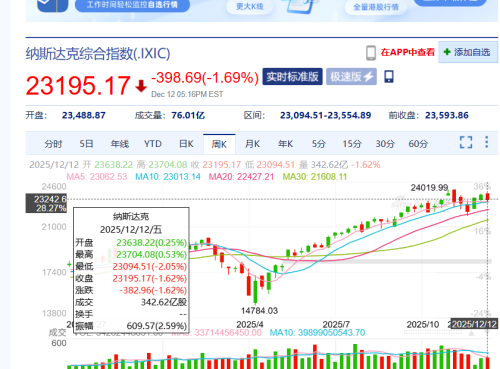Click the tooltip 开盘 value 23638.22(0.25%)
This screenshot has width=500, height=369.
[x=151, y=242]
